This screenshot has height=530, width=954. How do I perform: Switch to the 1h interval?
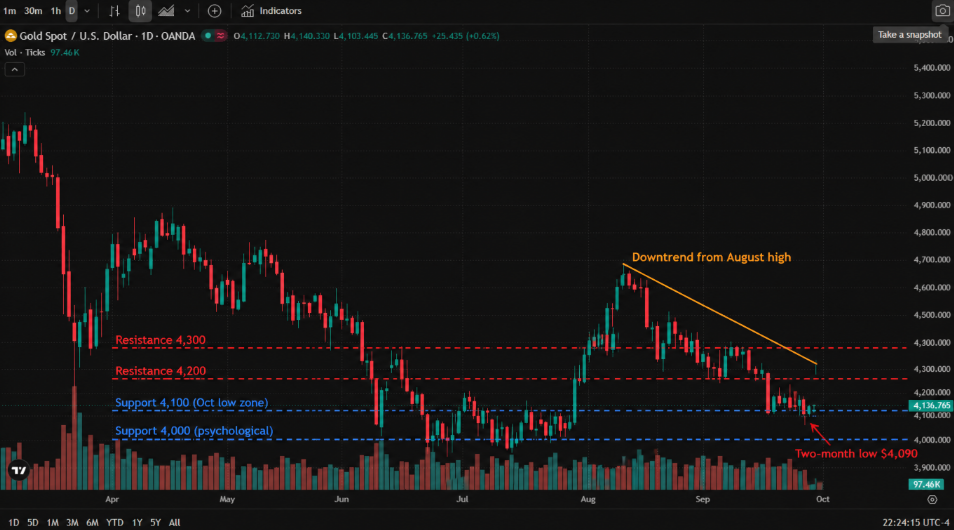tap(55, 11)
